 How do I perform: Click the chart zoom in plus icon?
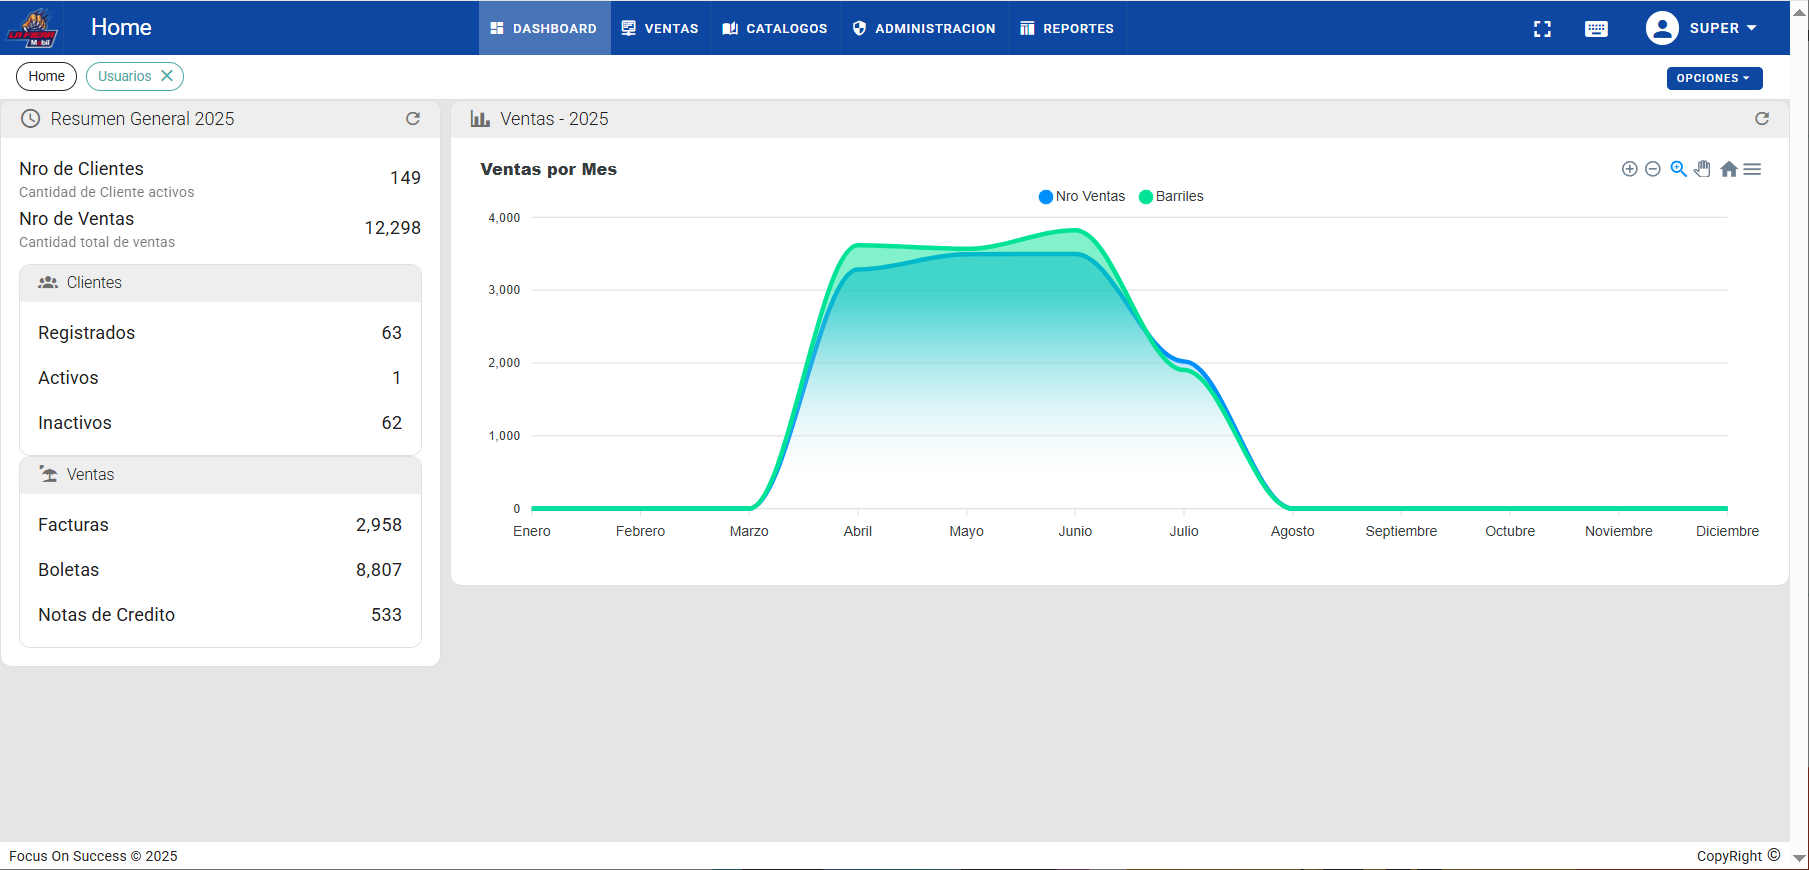1629,169
